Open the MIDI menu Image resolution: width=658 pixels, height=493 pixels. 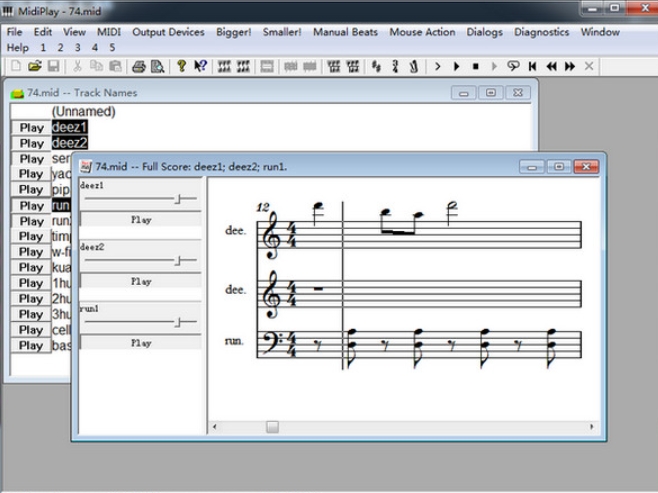[x=109, y=32]
